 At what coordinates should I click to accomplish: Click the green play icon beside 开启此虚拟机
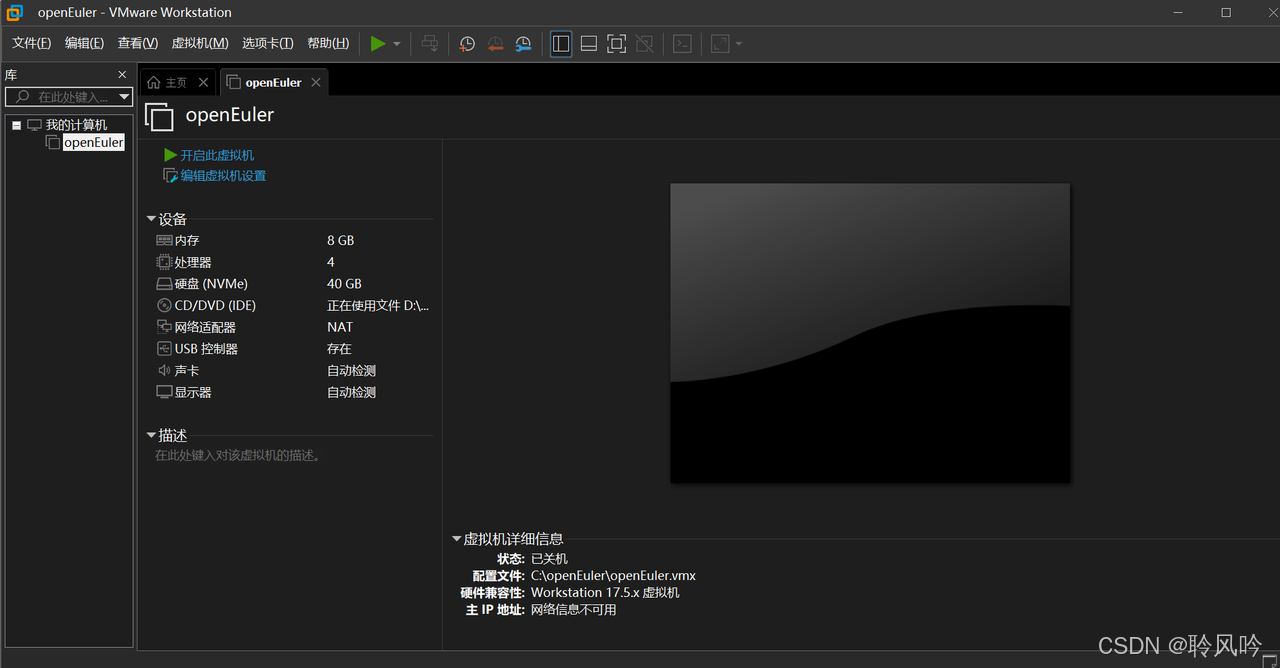[x=170, y=155]
